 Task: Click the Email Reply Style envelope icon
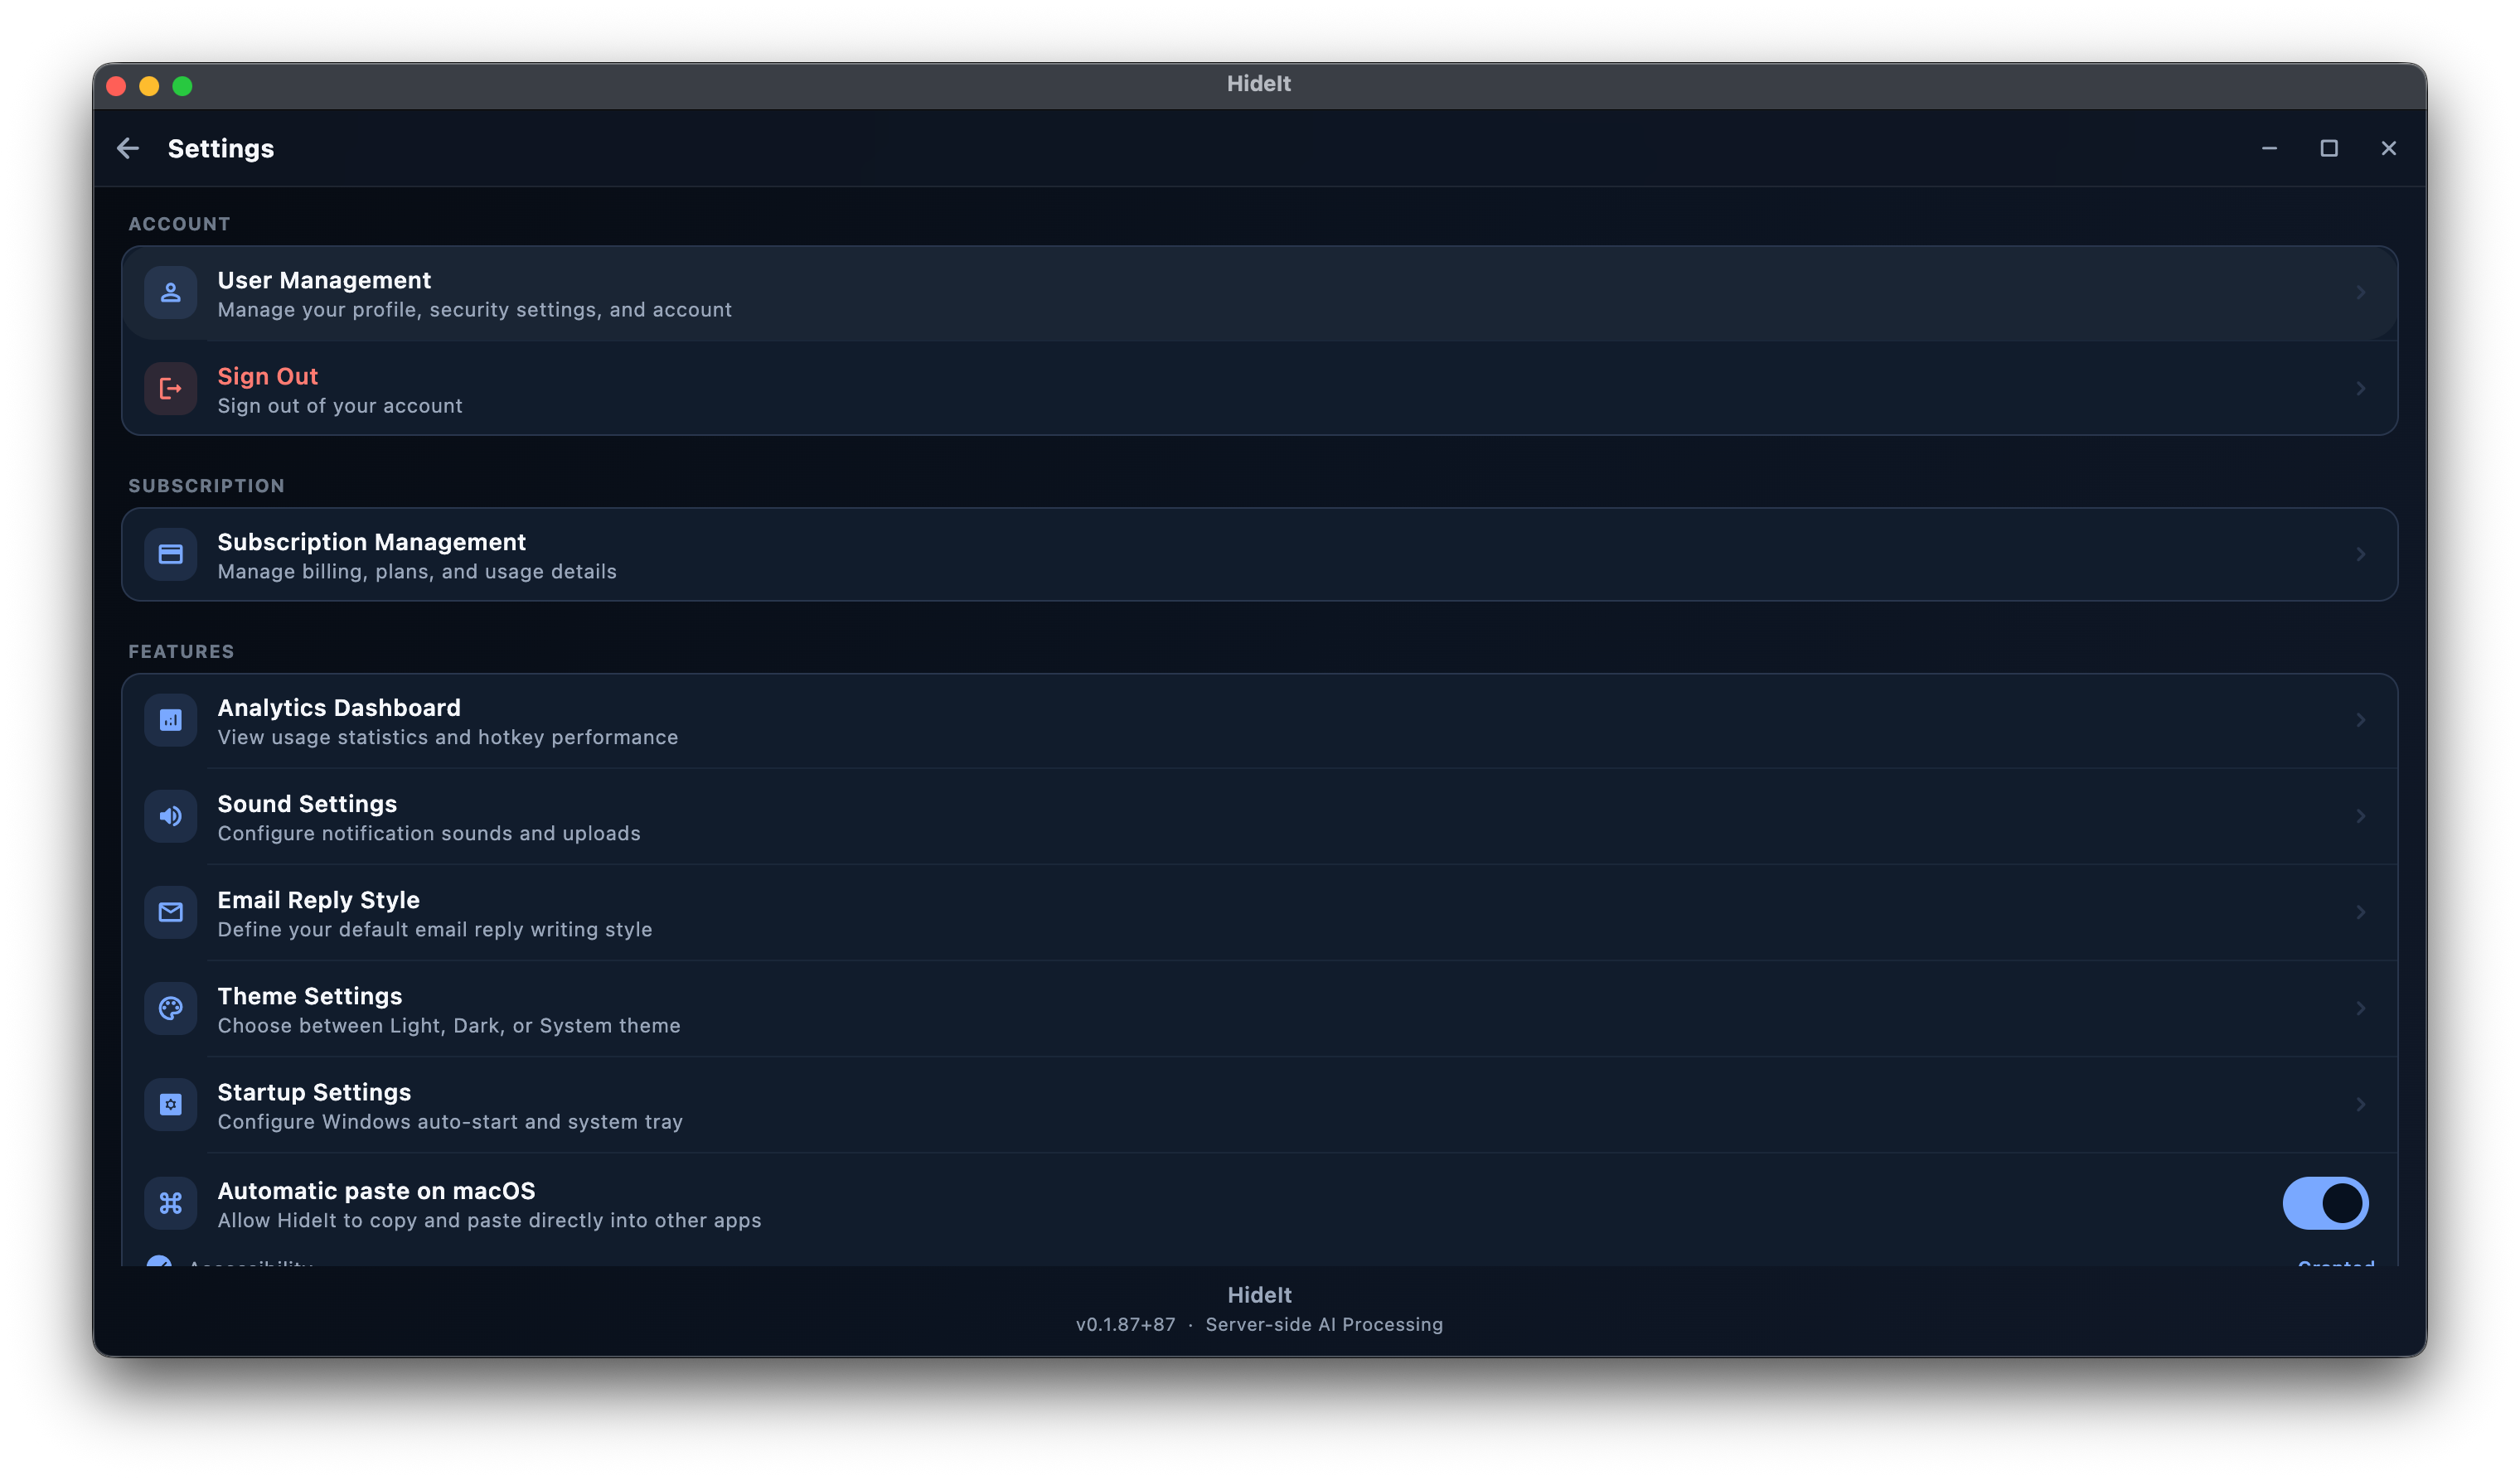[x=171, y=912]
